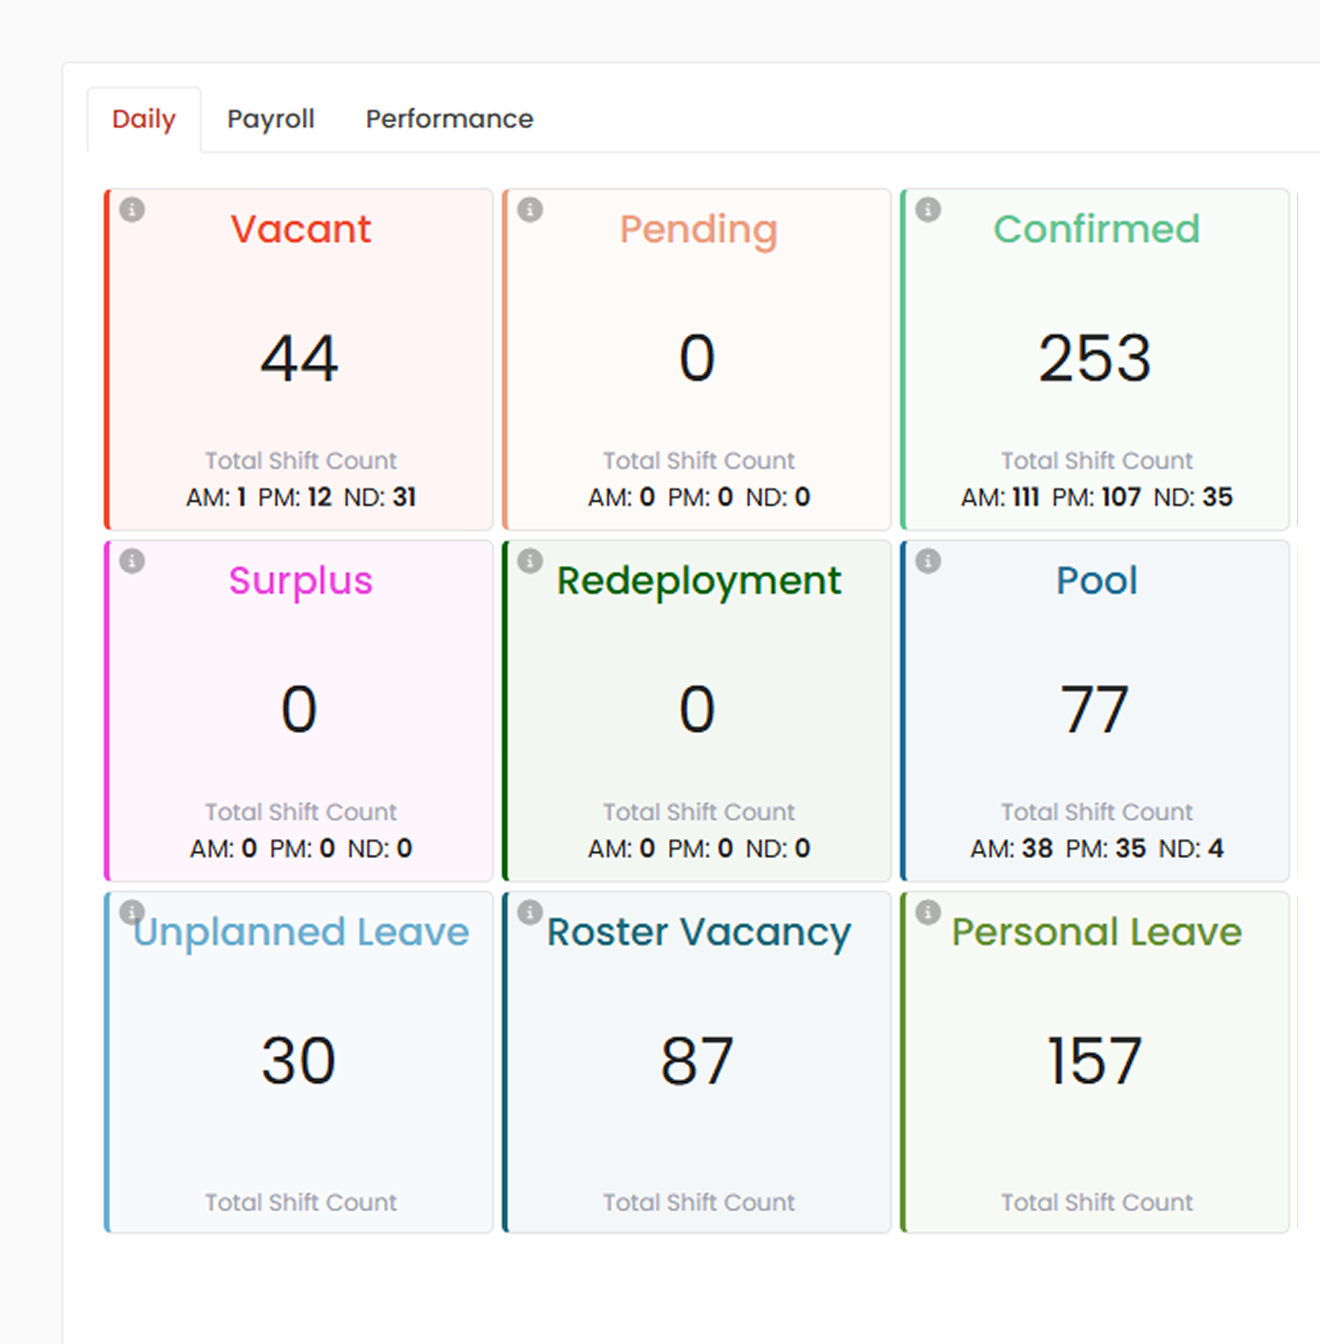Click the Personal Leave count 157
Image resolution: width=1320 pixels, height=1344 pixels.
(x=1095, y=1061)
